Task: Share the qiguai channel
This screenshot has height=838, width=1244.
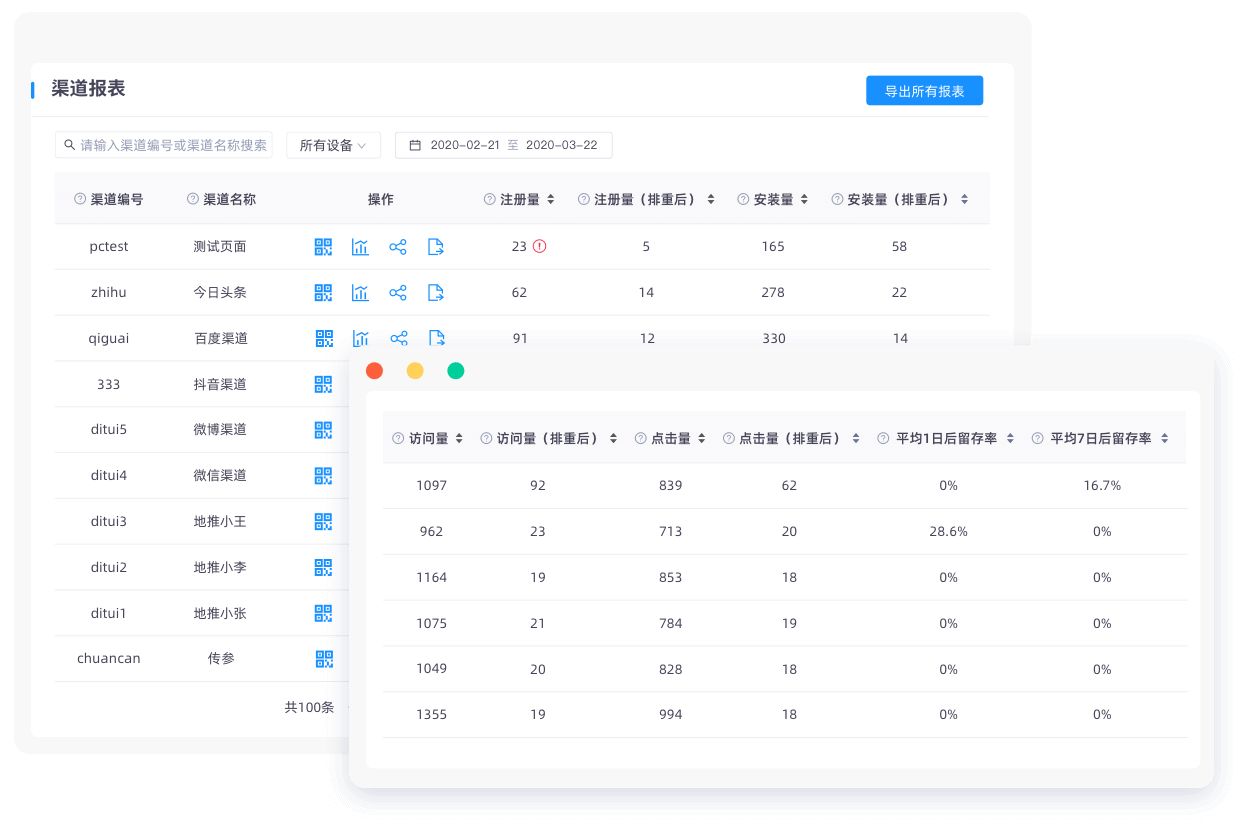Action: (x=399, y=338)
